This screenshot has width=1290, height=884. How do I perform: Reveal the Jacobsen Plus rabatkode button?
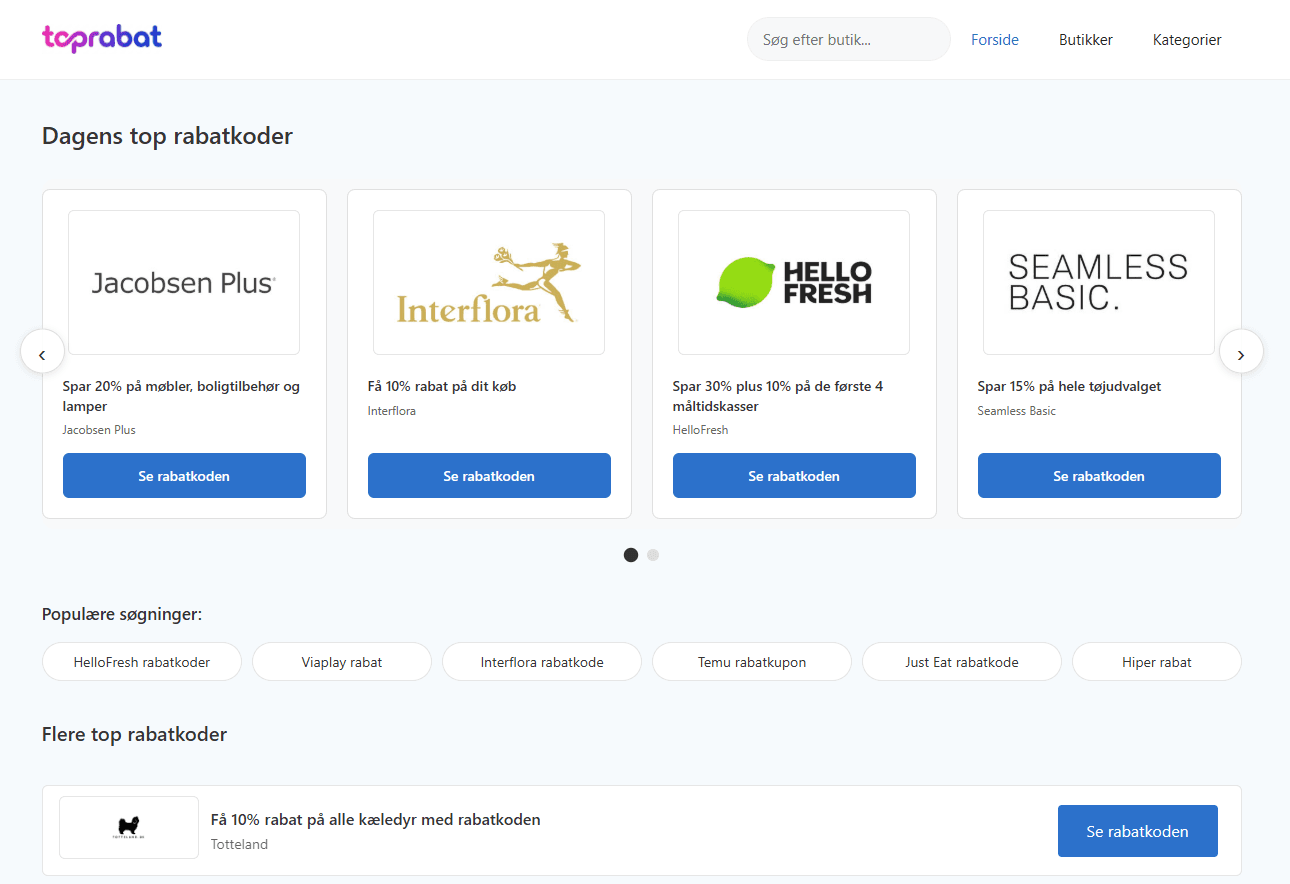184,476
